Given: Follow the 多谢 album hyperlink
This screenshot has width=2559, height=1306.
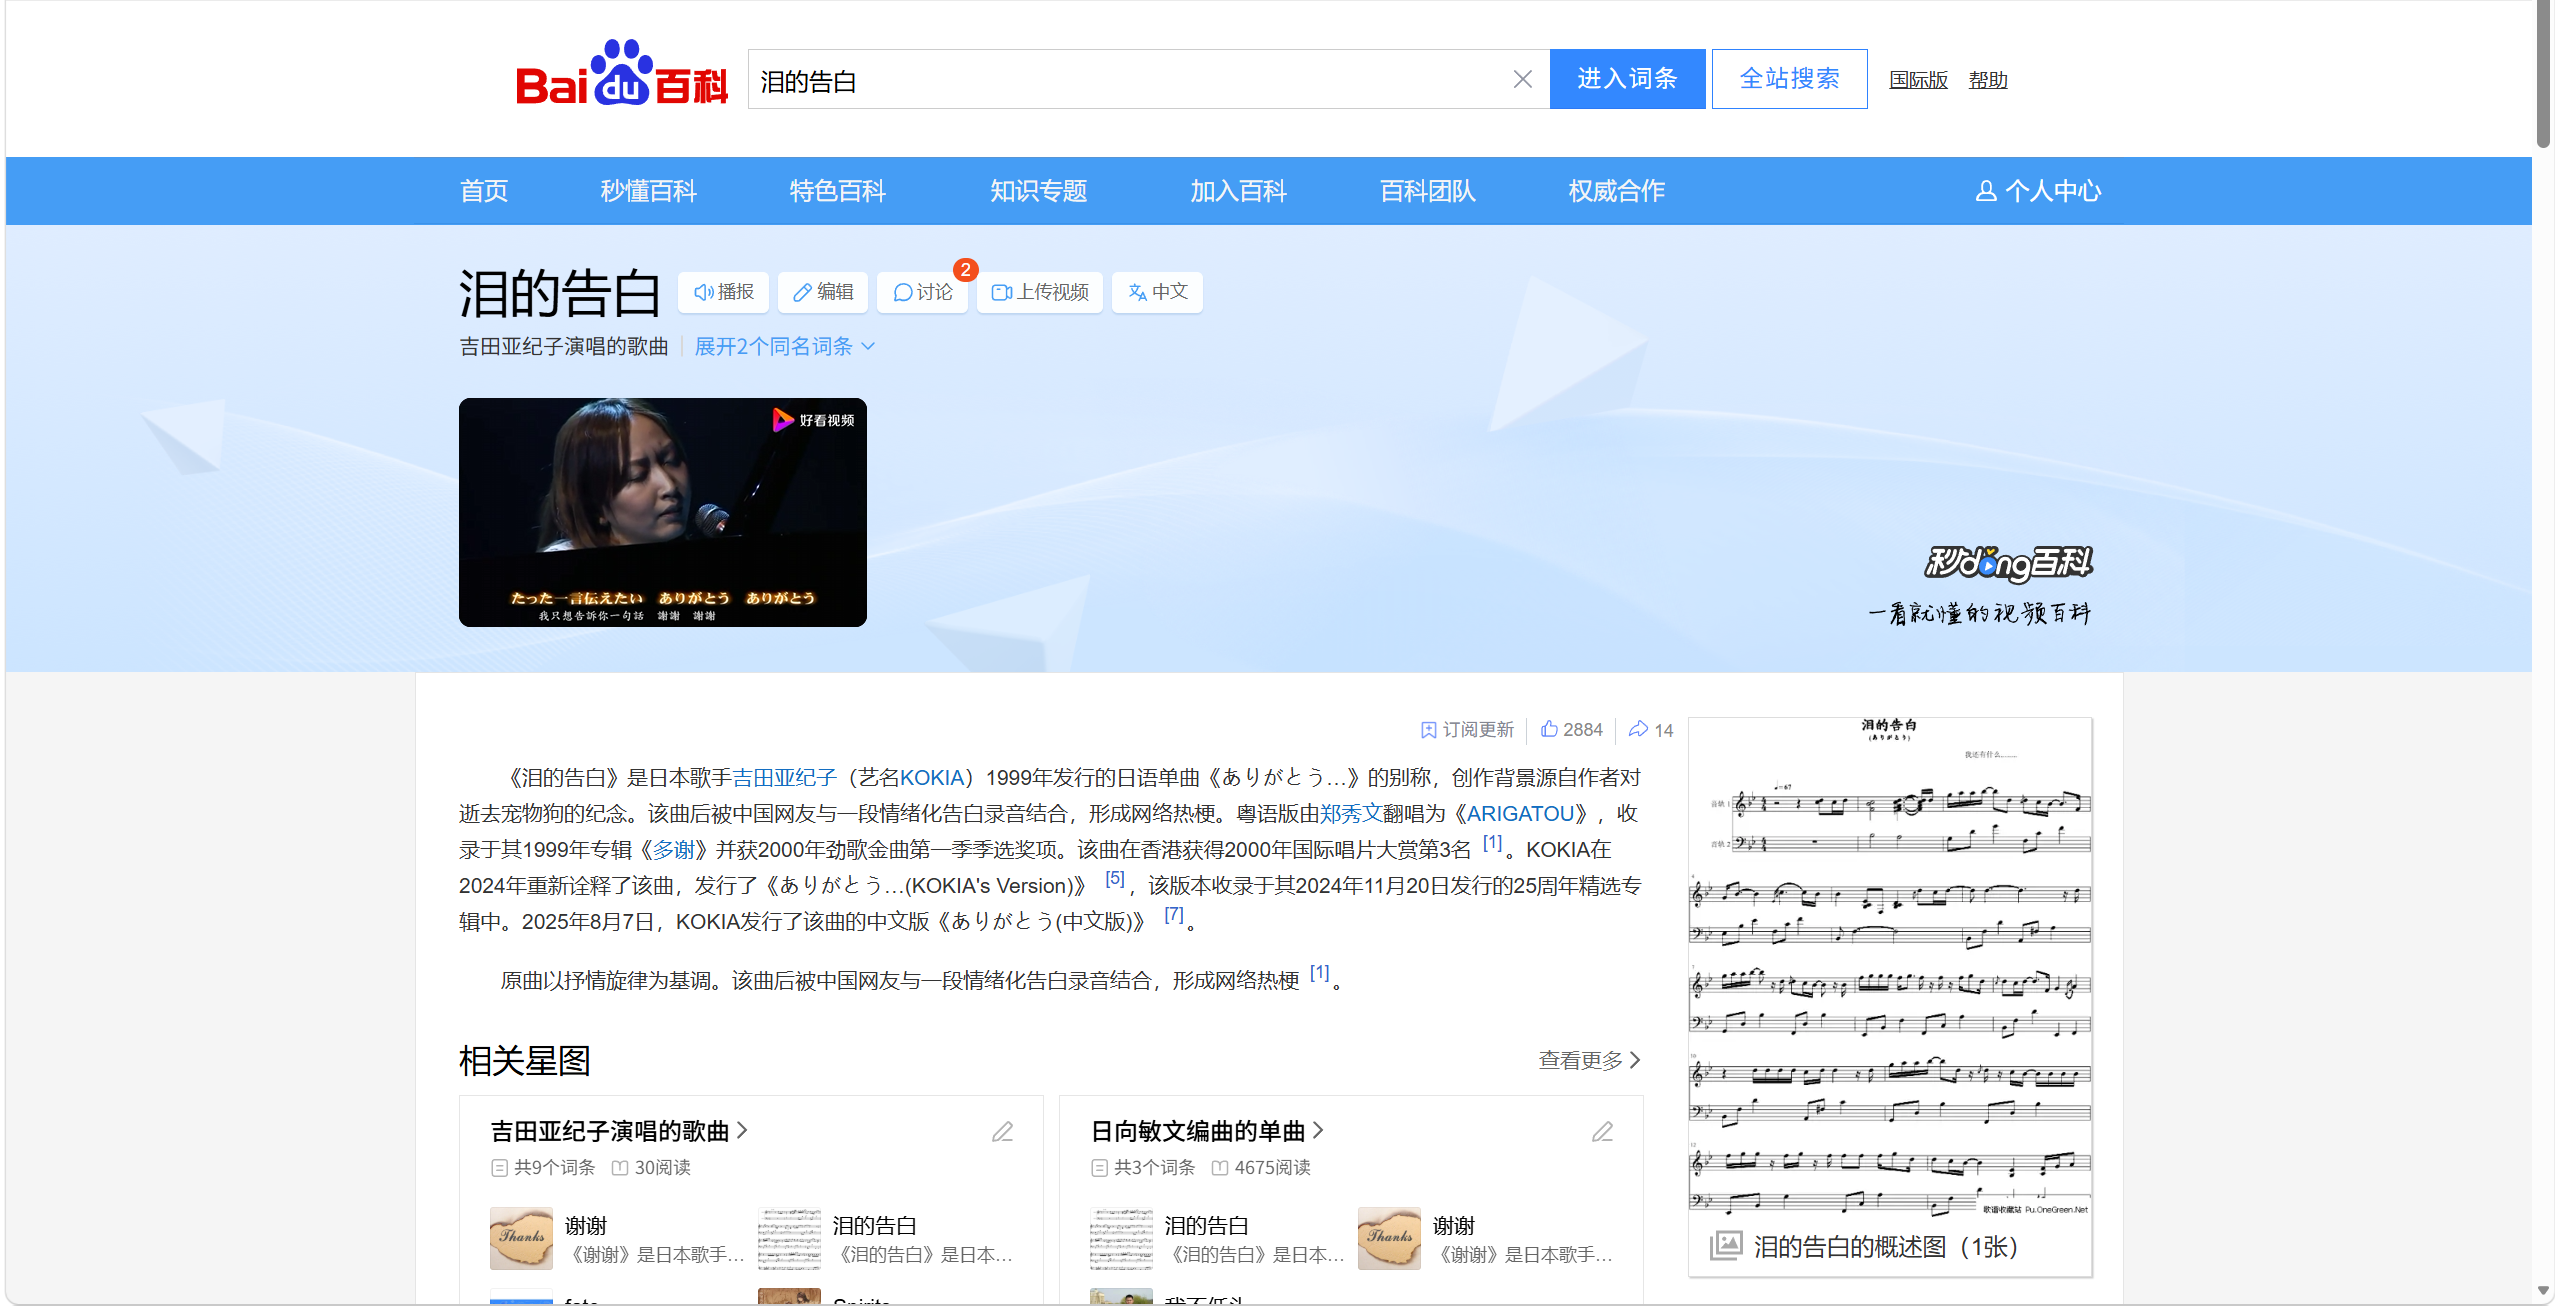Looking at the screenshot, I should tap(674, 850).
